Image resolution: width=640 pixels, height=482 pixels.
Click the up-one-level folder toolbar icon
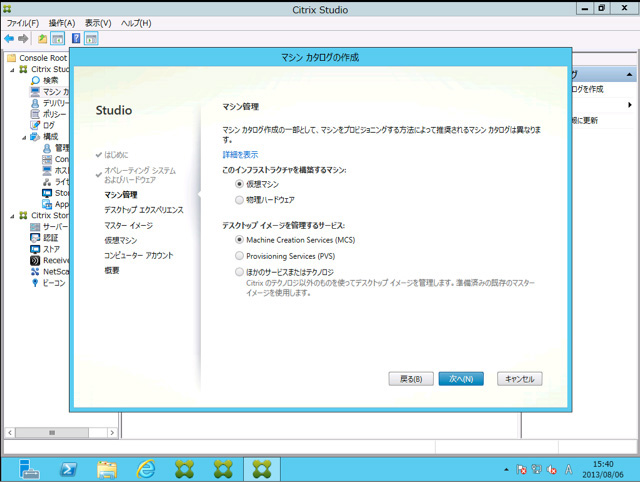click(42, 39)
